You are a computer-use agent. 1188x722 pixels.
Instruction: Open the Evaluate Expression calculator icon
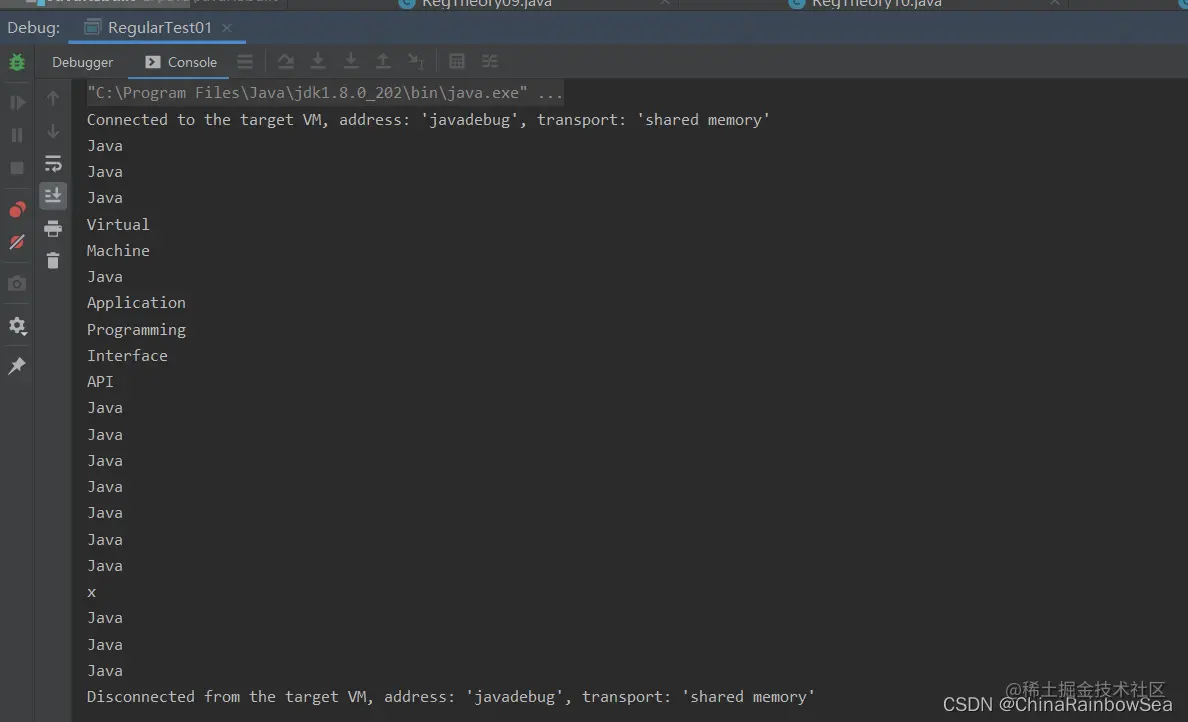[457, 61]
